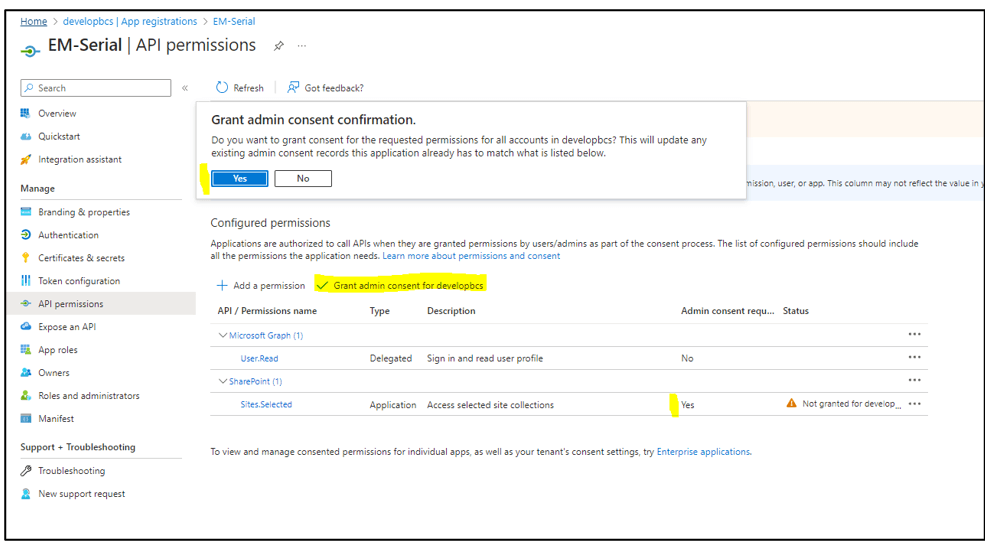The width and height of the screenshot is (988, 546).
Task: Collapse the sidebar with double-chevron icon
Action: tap(185, 88)
